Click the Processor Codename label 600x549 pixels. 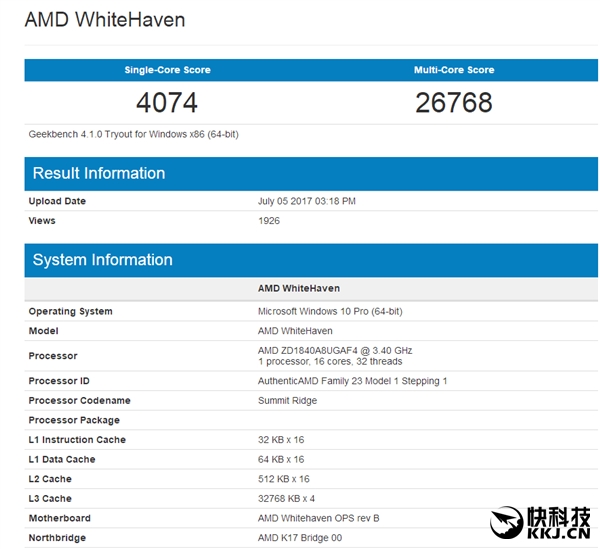(79, 401)
